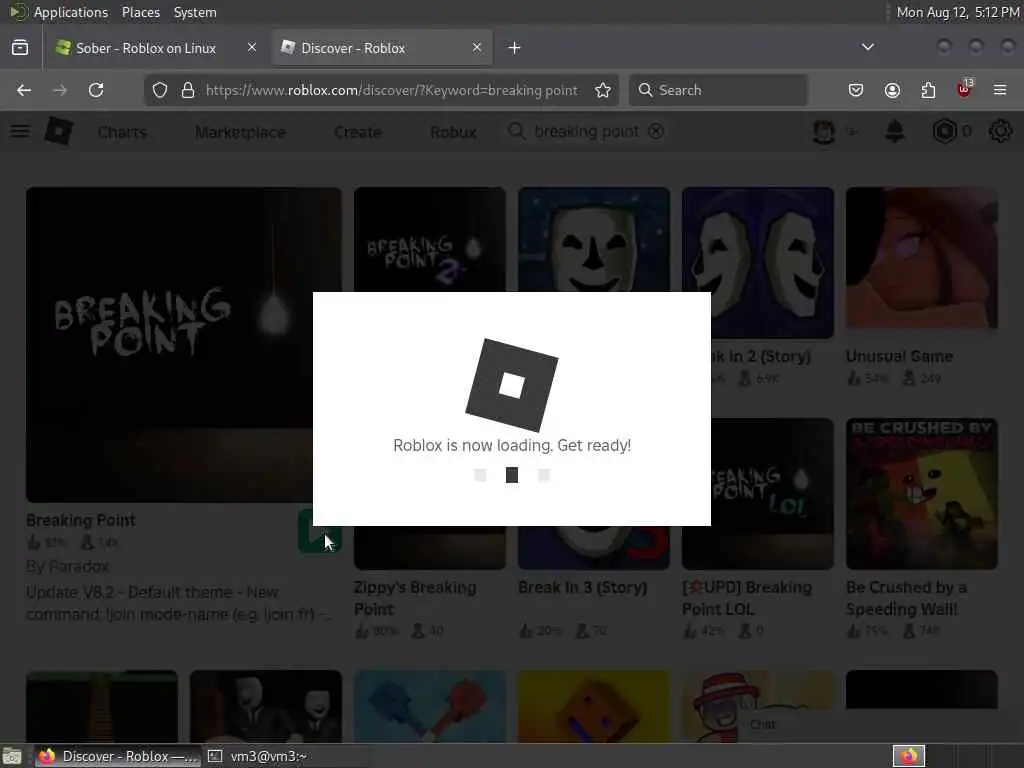This screenshot has height=768, width=1024.
Task: Open the Applications menu in top panel
Action: pos(71,12)
